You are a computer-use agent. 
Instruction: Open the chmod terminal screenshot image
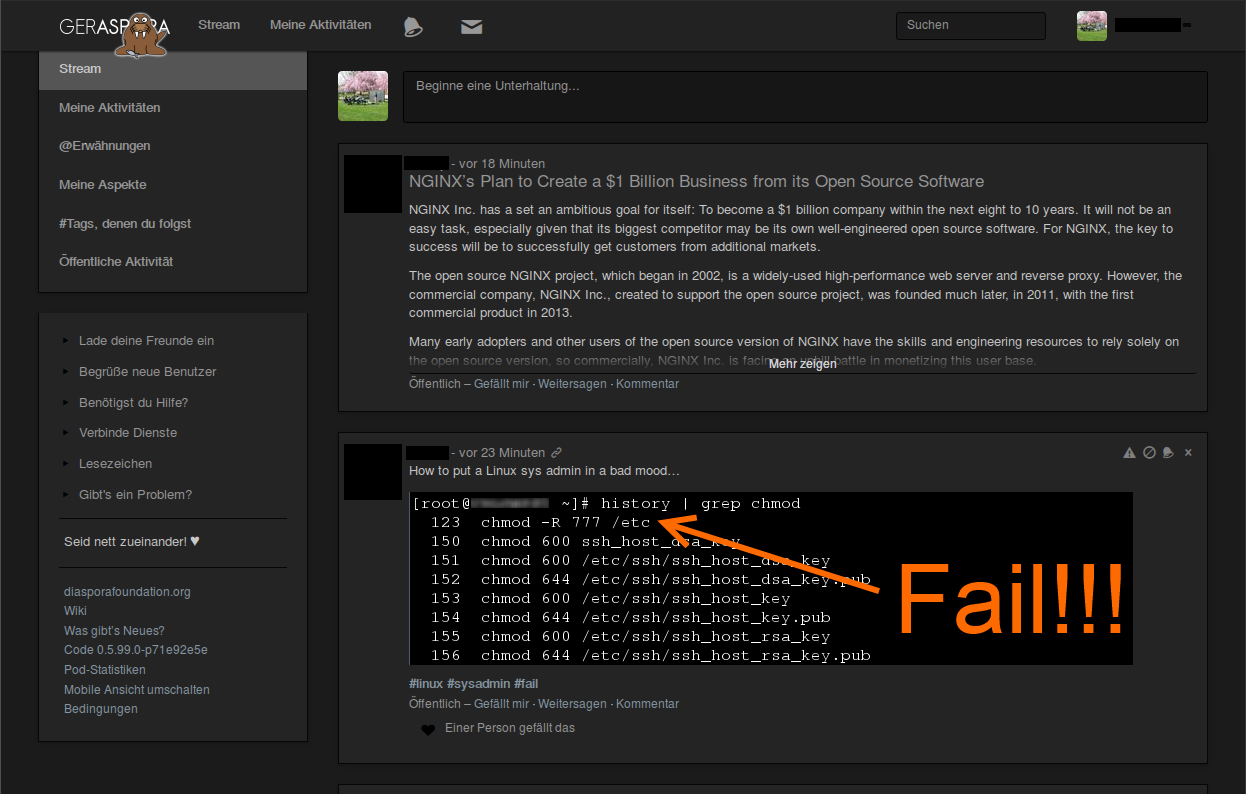tap(771, 578)
